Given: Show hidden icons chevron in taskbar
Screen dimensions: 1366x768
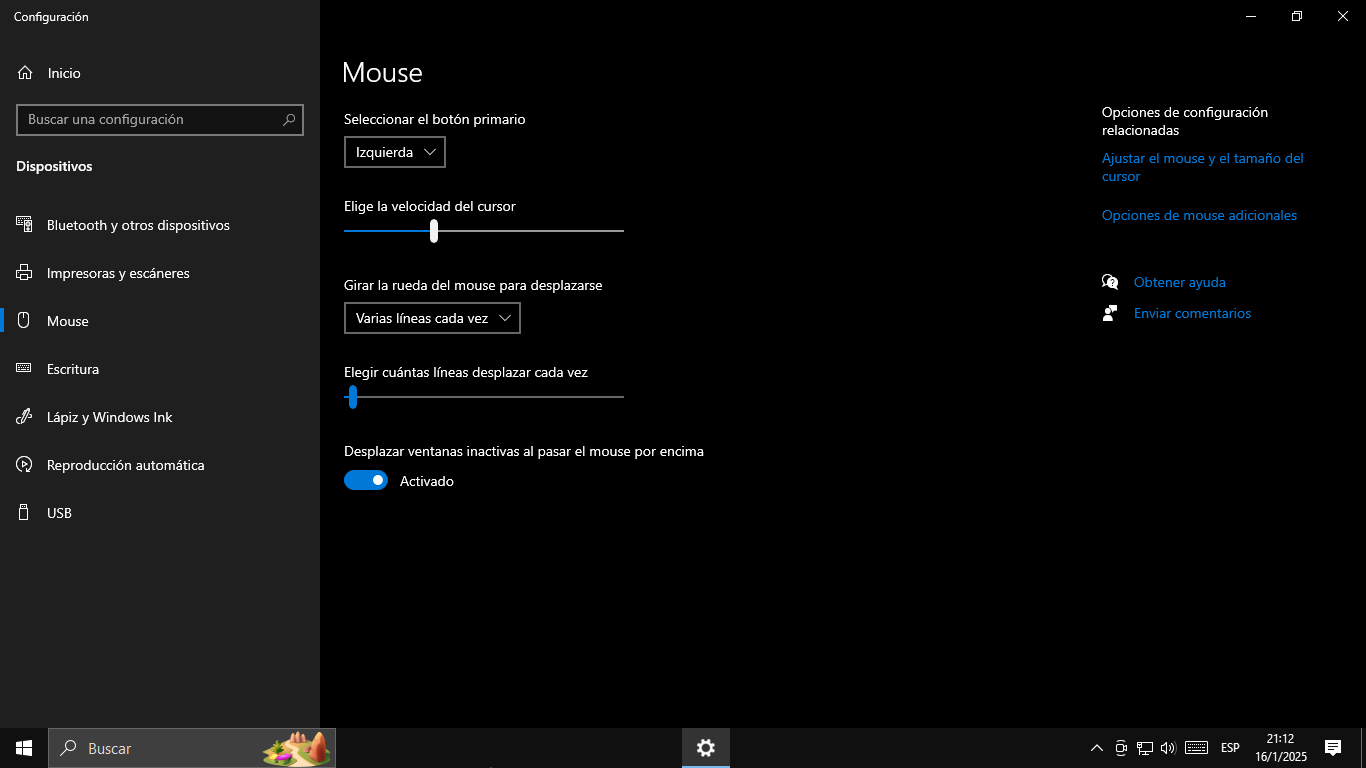Looking at the screenshot, I should [1097, 748].
